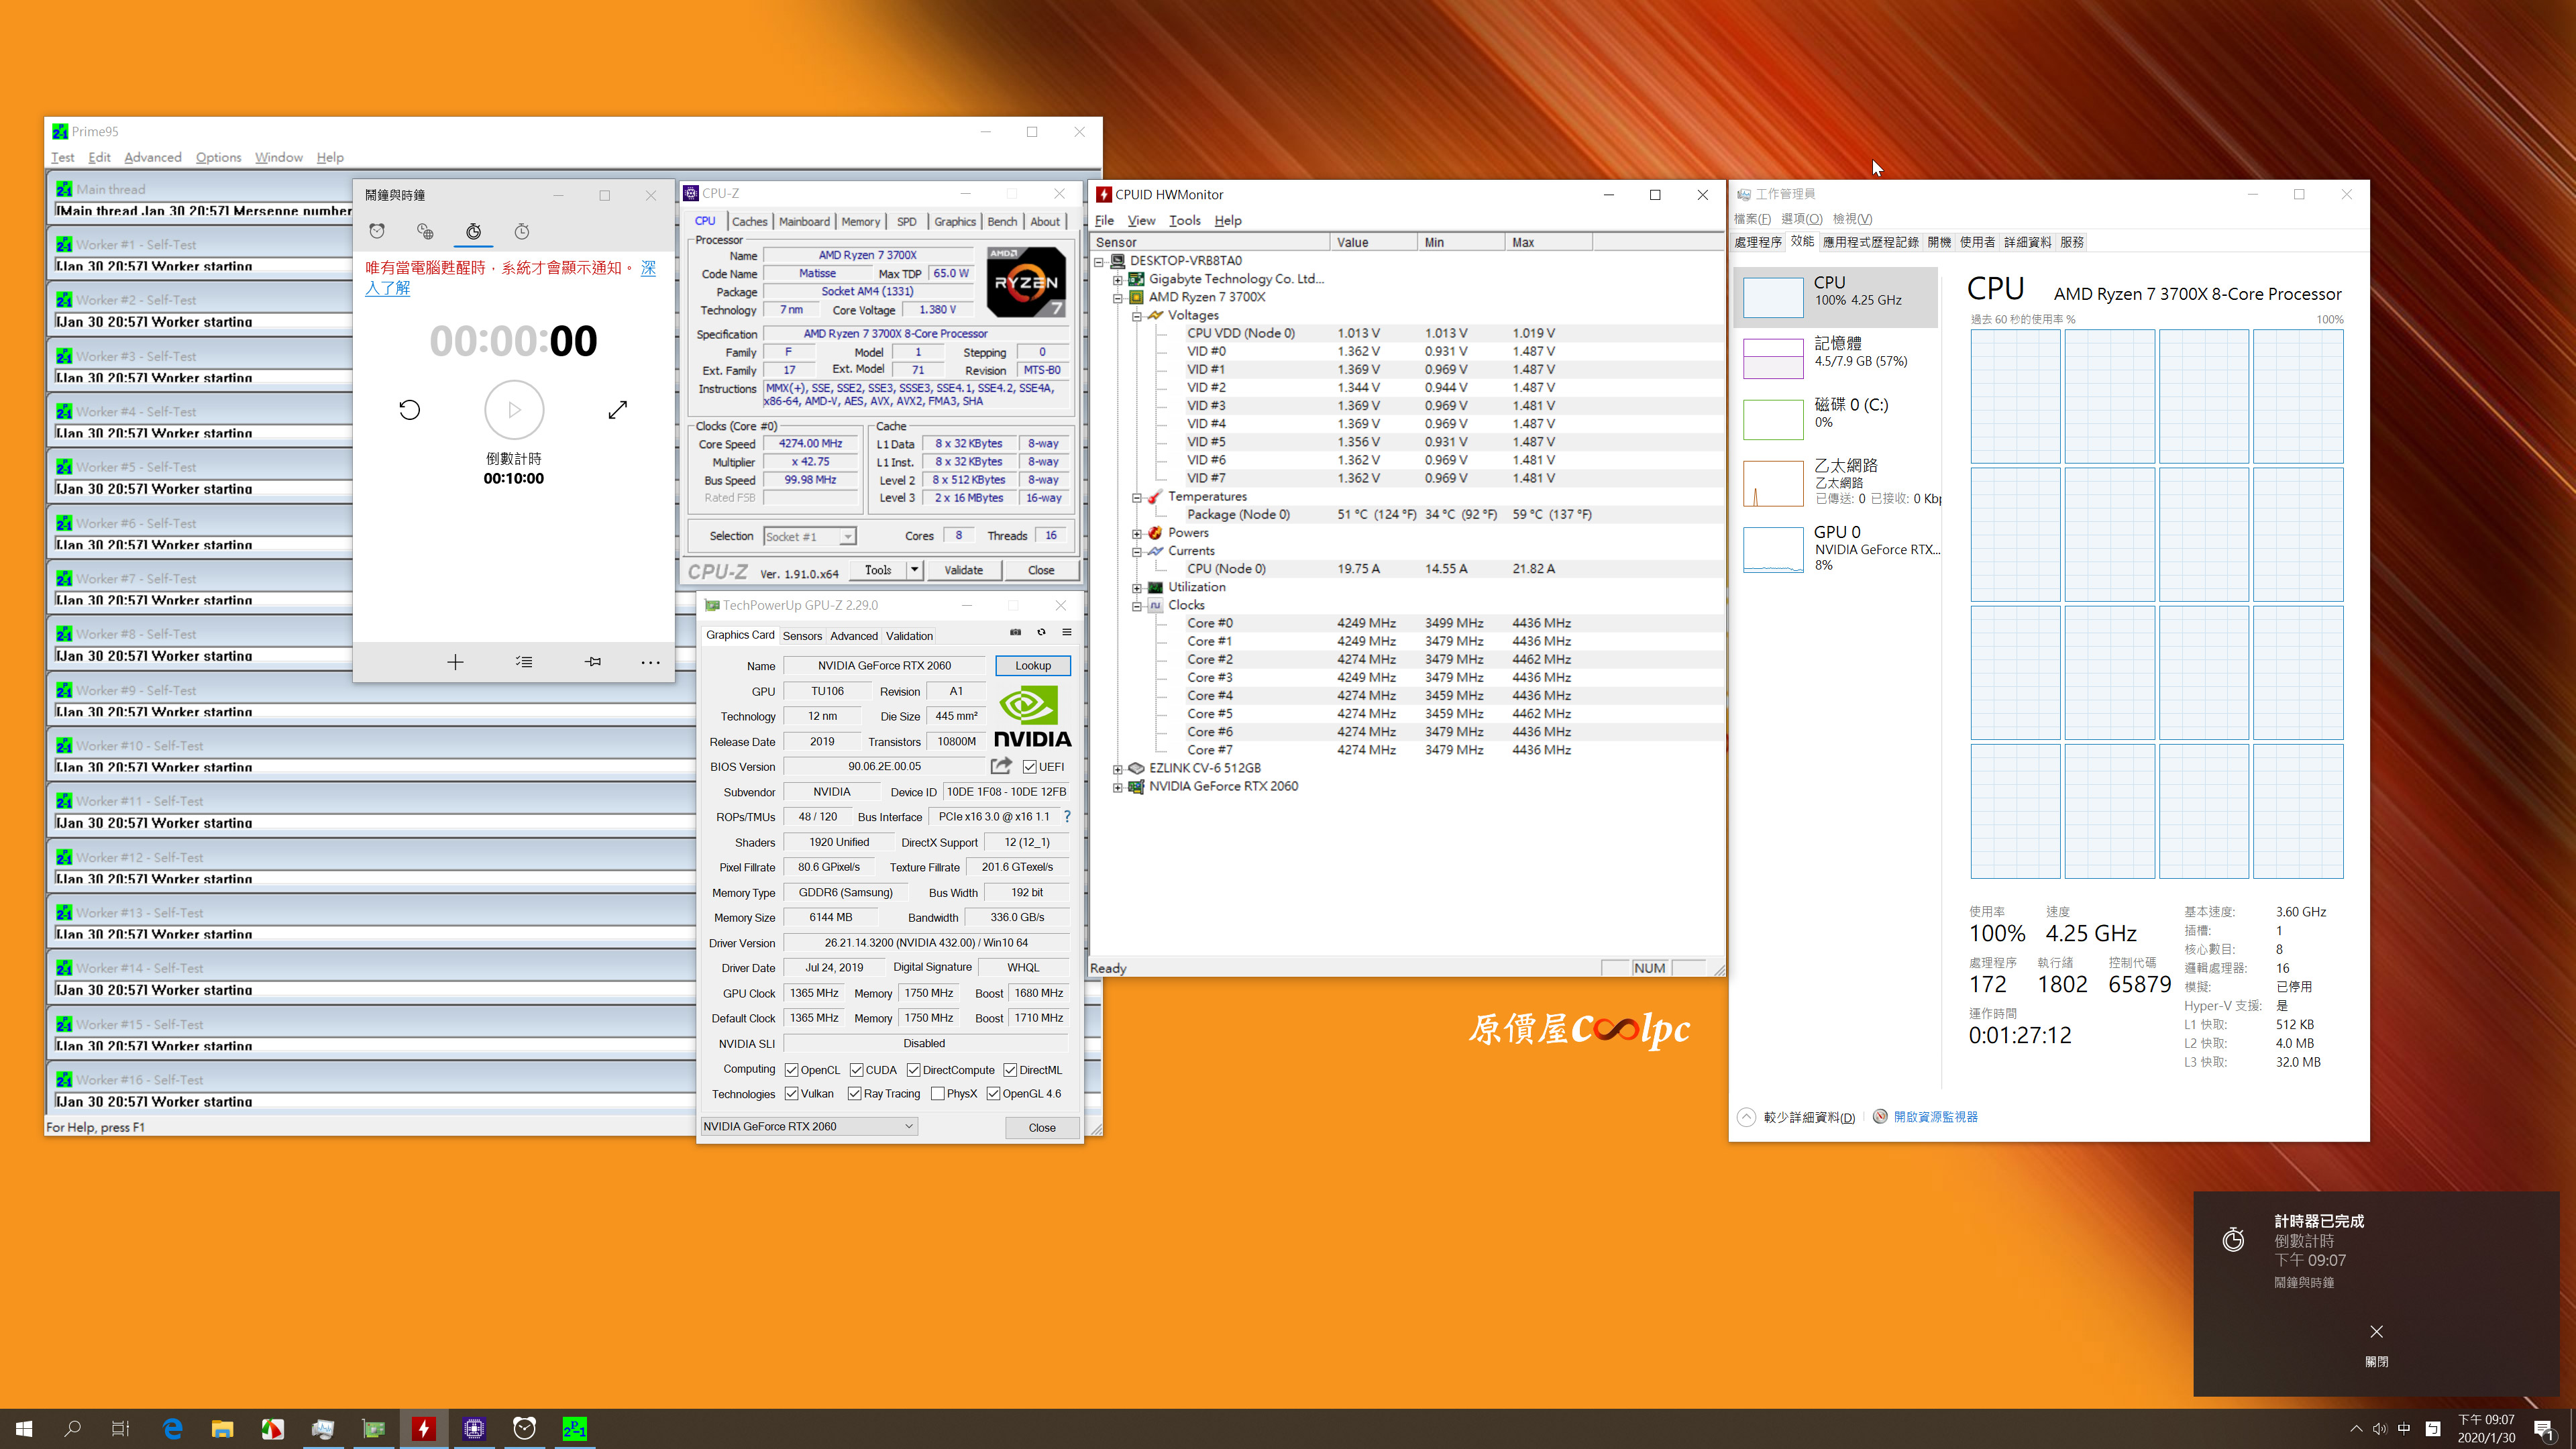Toggle the CUDA checkbox
Viewport: 2576px width, 1449px height.
point(857,1070)
